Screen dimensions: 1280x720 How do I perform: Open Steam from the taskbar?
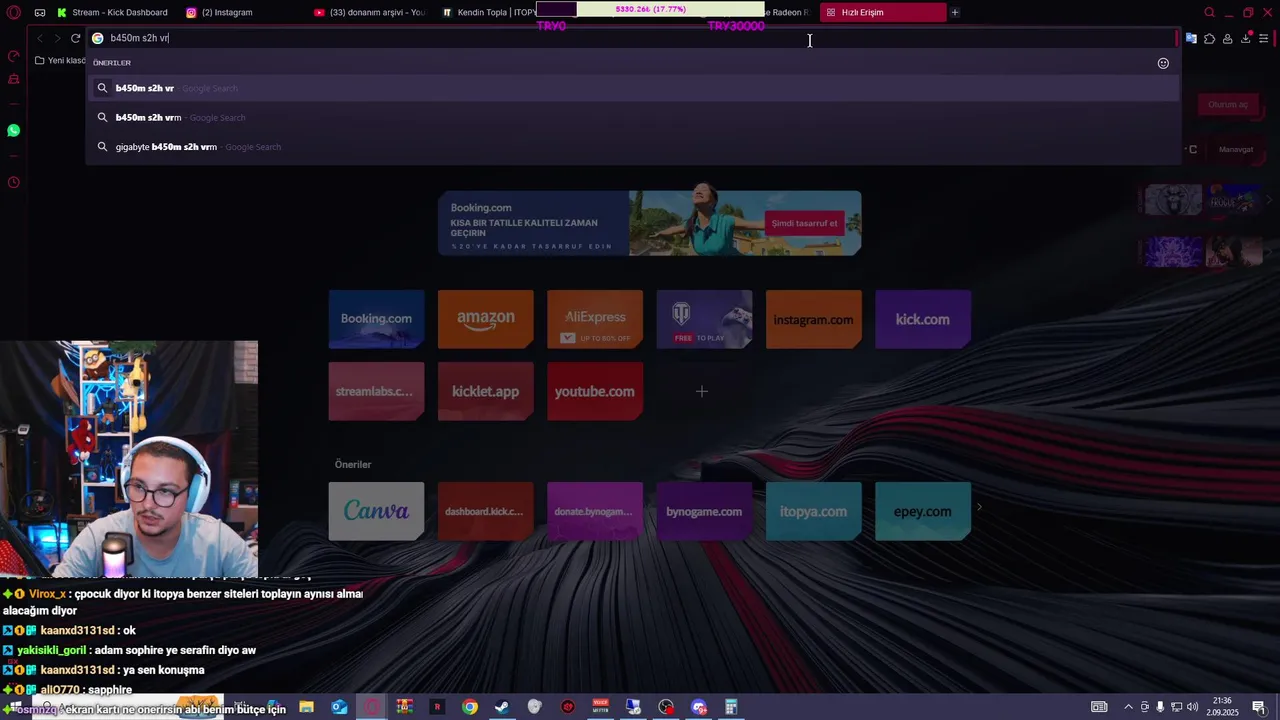[x=502, y=707]
